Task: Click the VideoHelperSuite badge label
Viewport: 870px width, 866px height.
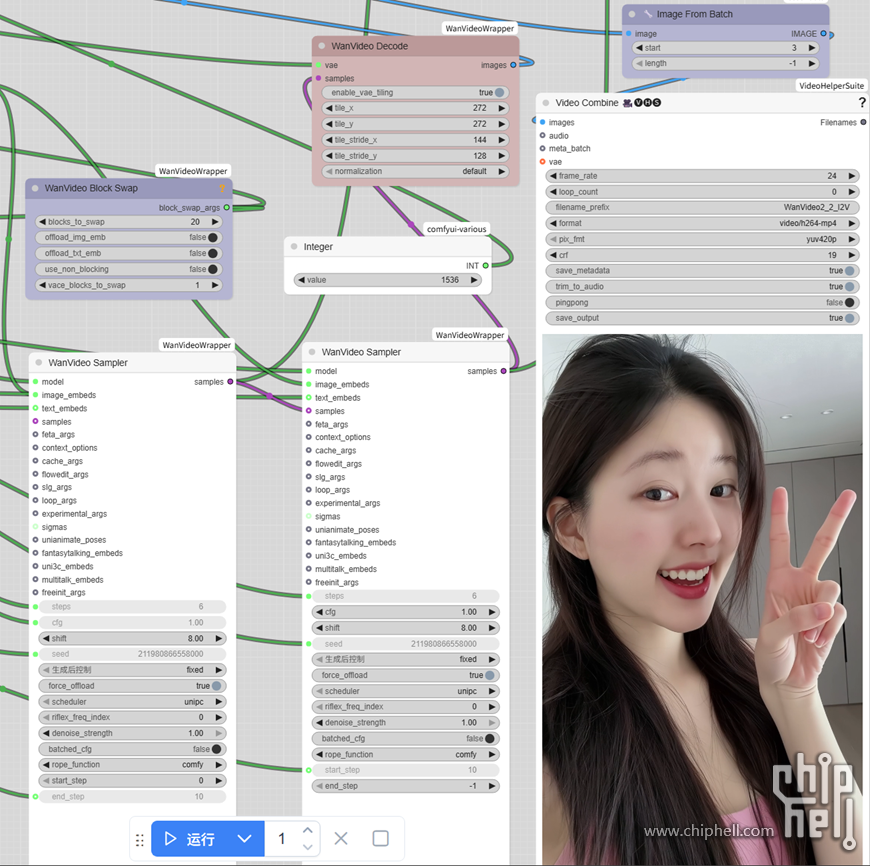Action: tap(831, 85)
